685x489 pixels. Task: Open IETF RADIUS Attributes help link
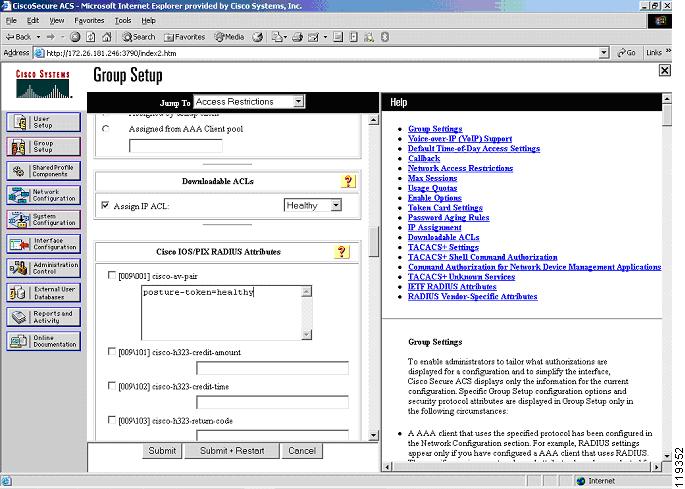click(452, 287)
